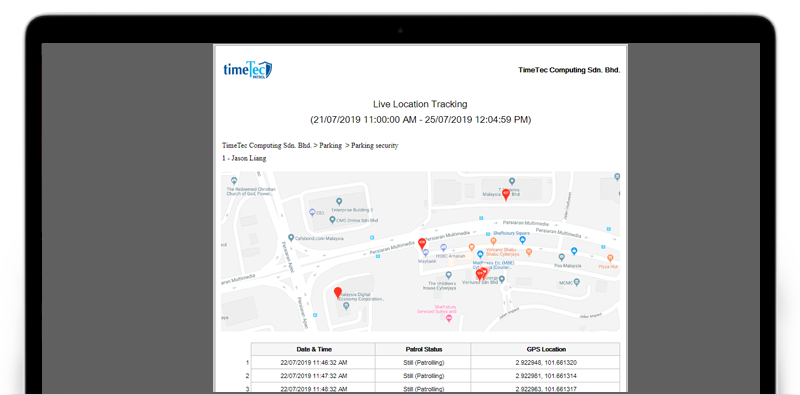The height and width of the screenshot is (395, 800).
Task: Select red tracking marker beside Maybank
Action: (x=422, y=243)
